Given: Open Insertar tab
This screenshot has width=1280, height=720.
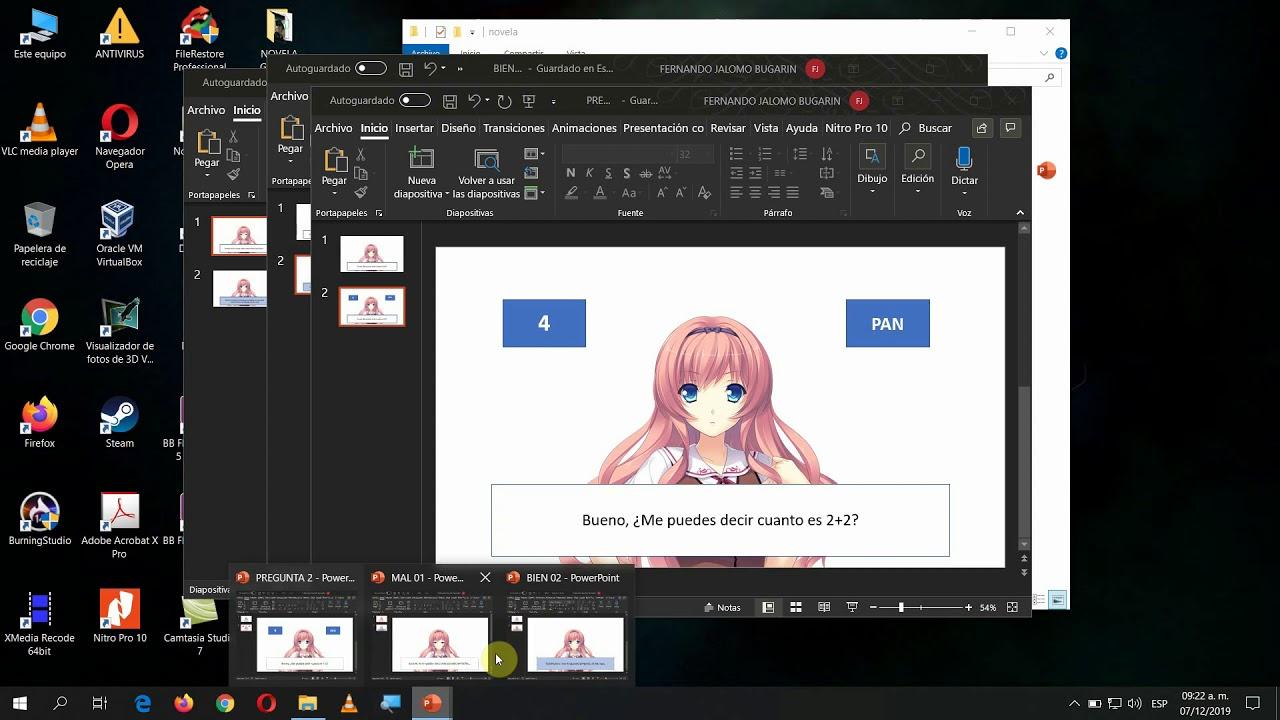Looking at the screenshot, I should [x=414, y=128].
